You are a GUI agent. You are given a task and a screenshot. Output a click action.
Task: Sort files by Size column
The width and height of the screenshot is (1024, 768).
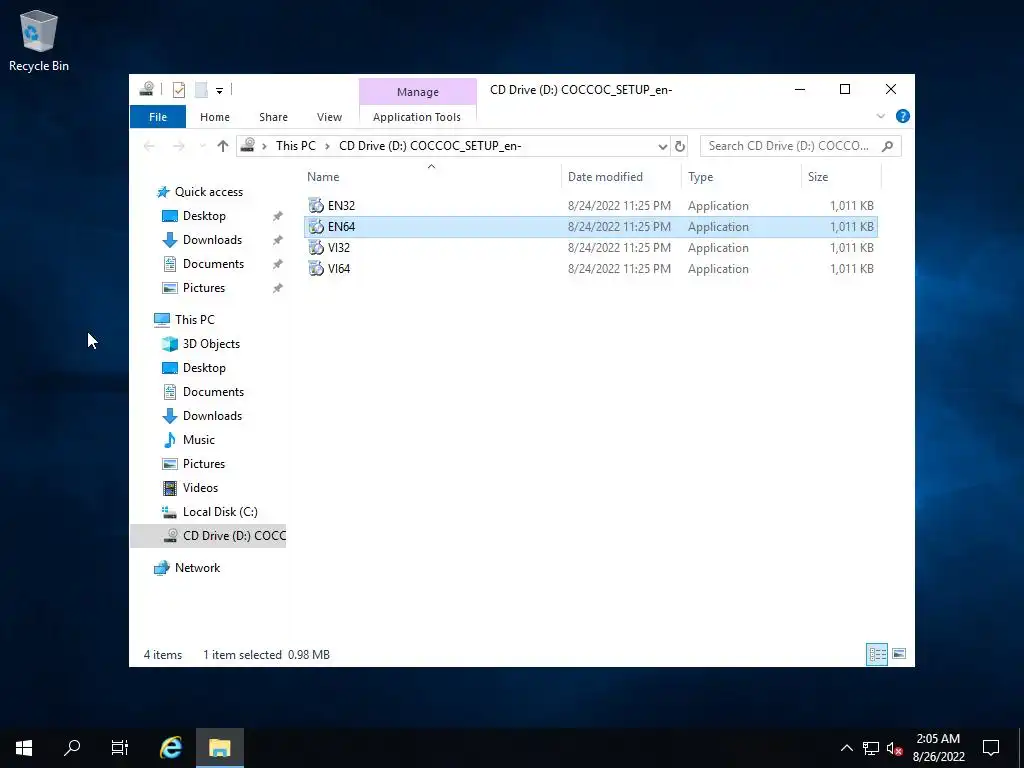click(x=841, y=177)
